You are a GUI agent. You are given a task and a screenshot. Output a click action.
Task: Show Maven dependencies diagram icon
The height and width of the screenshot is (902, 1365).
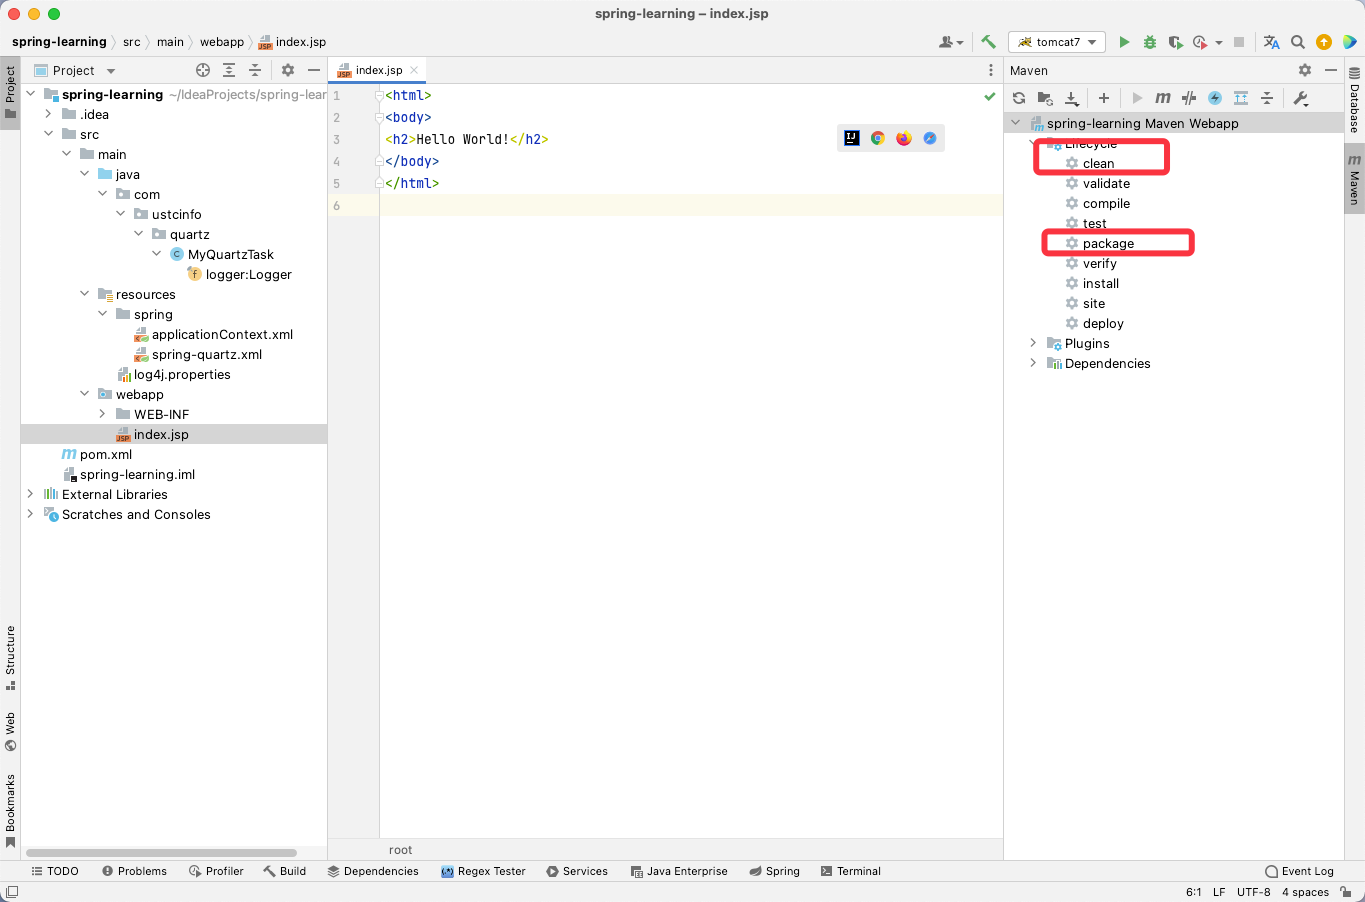pos(1241,98)
